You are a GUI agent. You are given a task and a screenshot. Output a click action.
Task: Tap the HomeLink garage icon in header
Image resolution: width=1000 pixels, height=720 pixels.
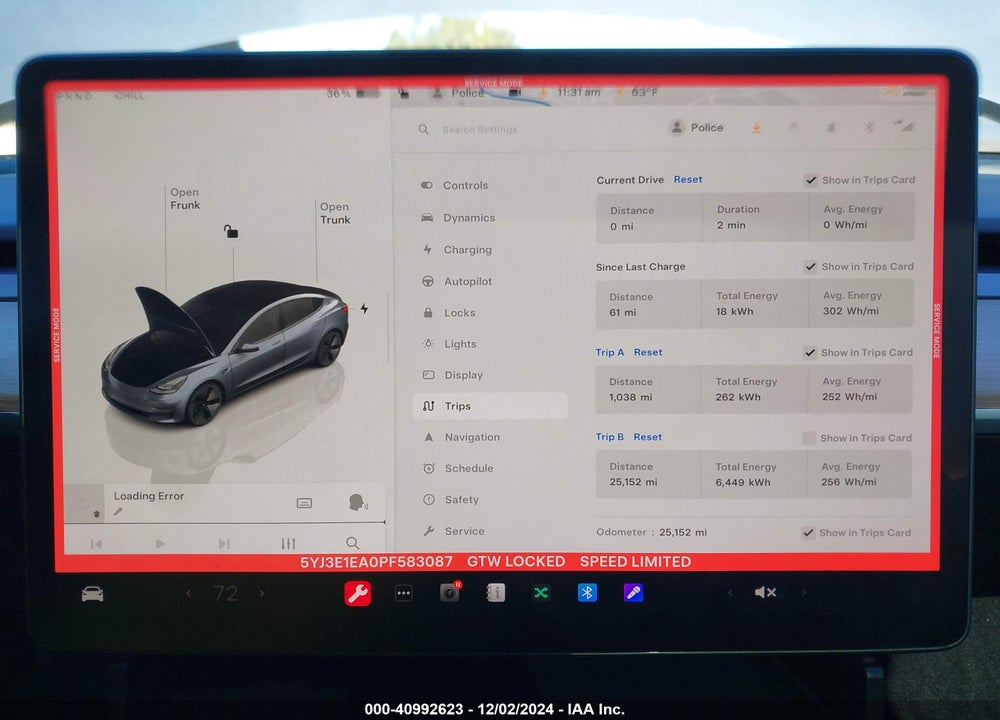coord(794,128)
